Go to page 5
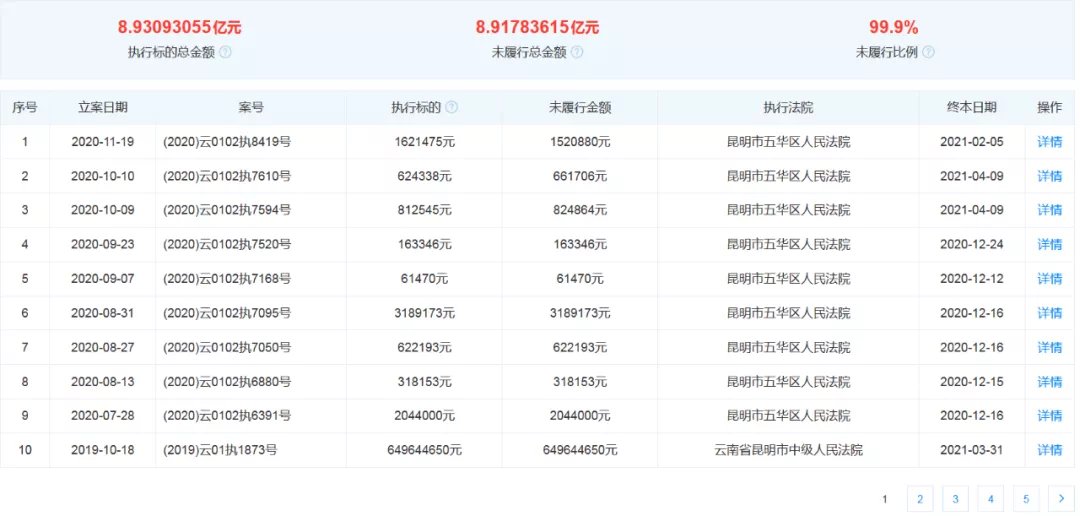This screenshot has height=516, width=1080. coord(1026,499)
